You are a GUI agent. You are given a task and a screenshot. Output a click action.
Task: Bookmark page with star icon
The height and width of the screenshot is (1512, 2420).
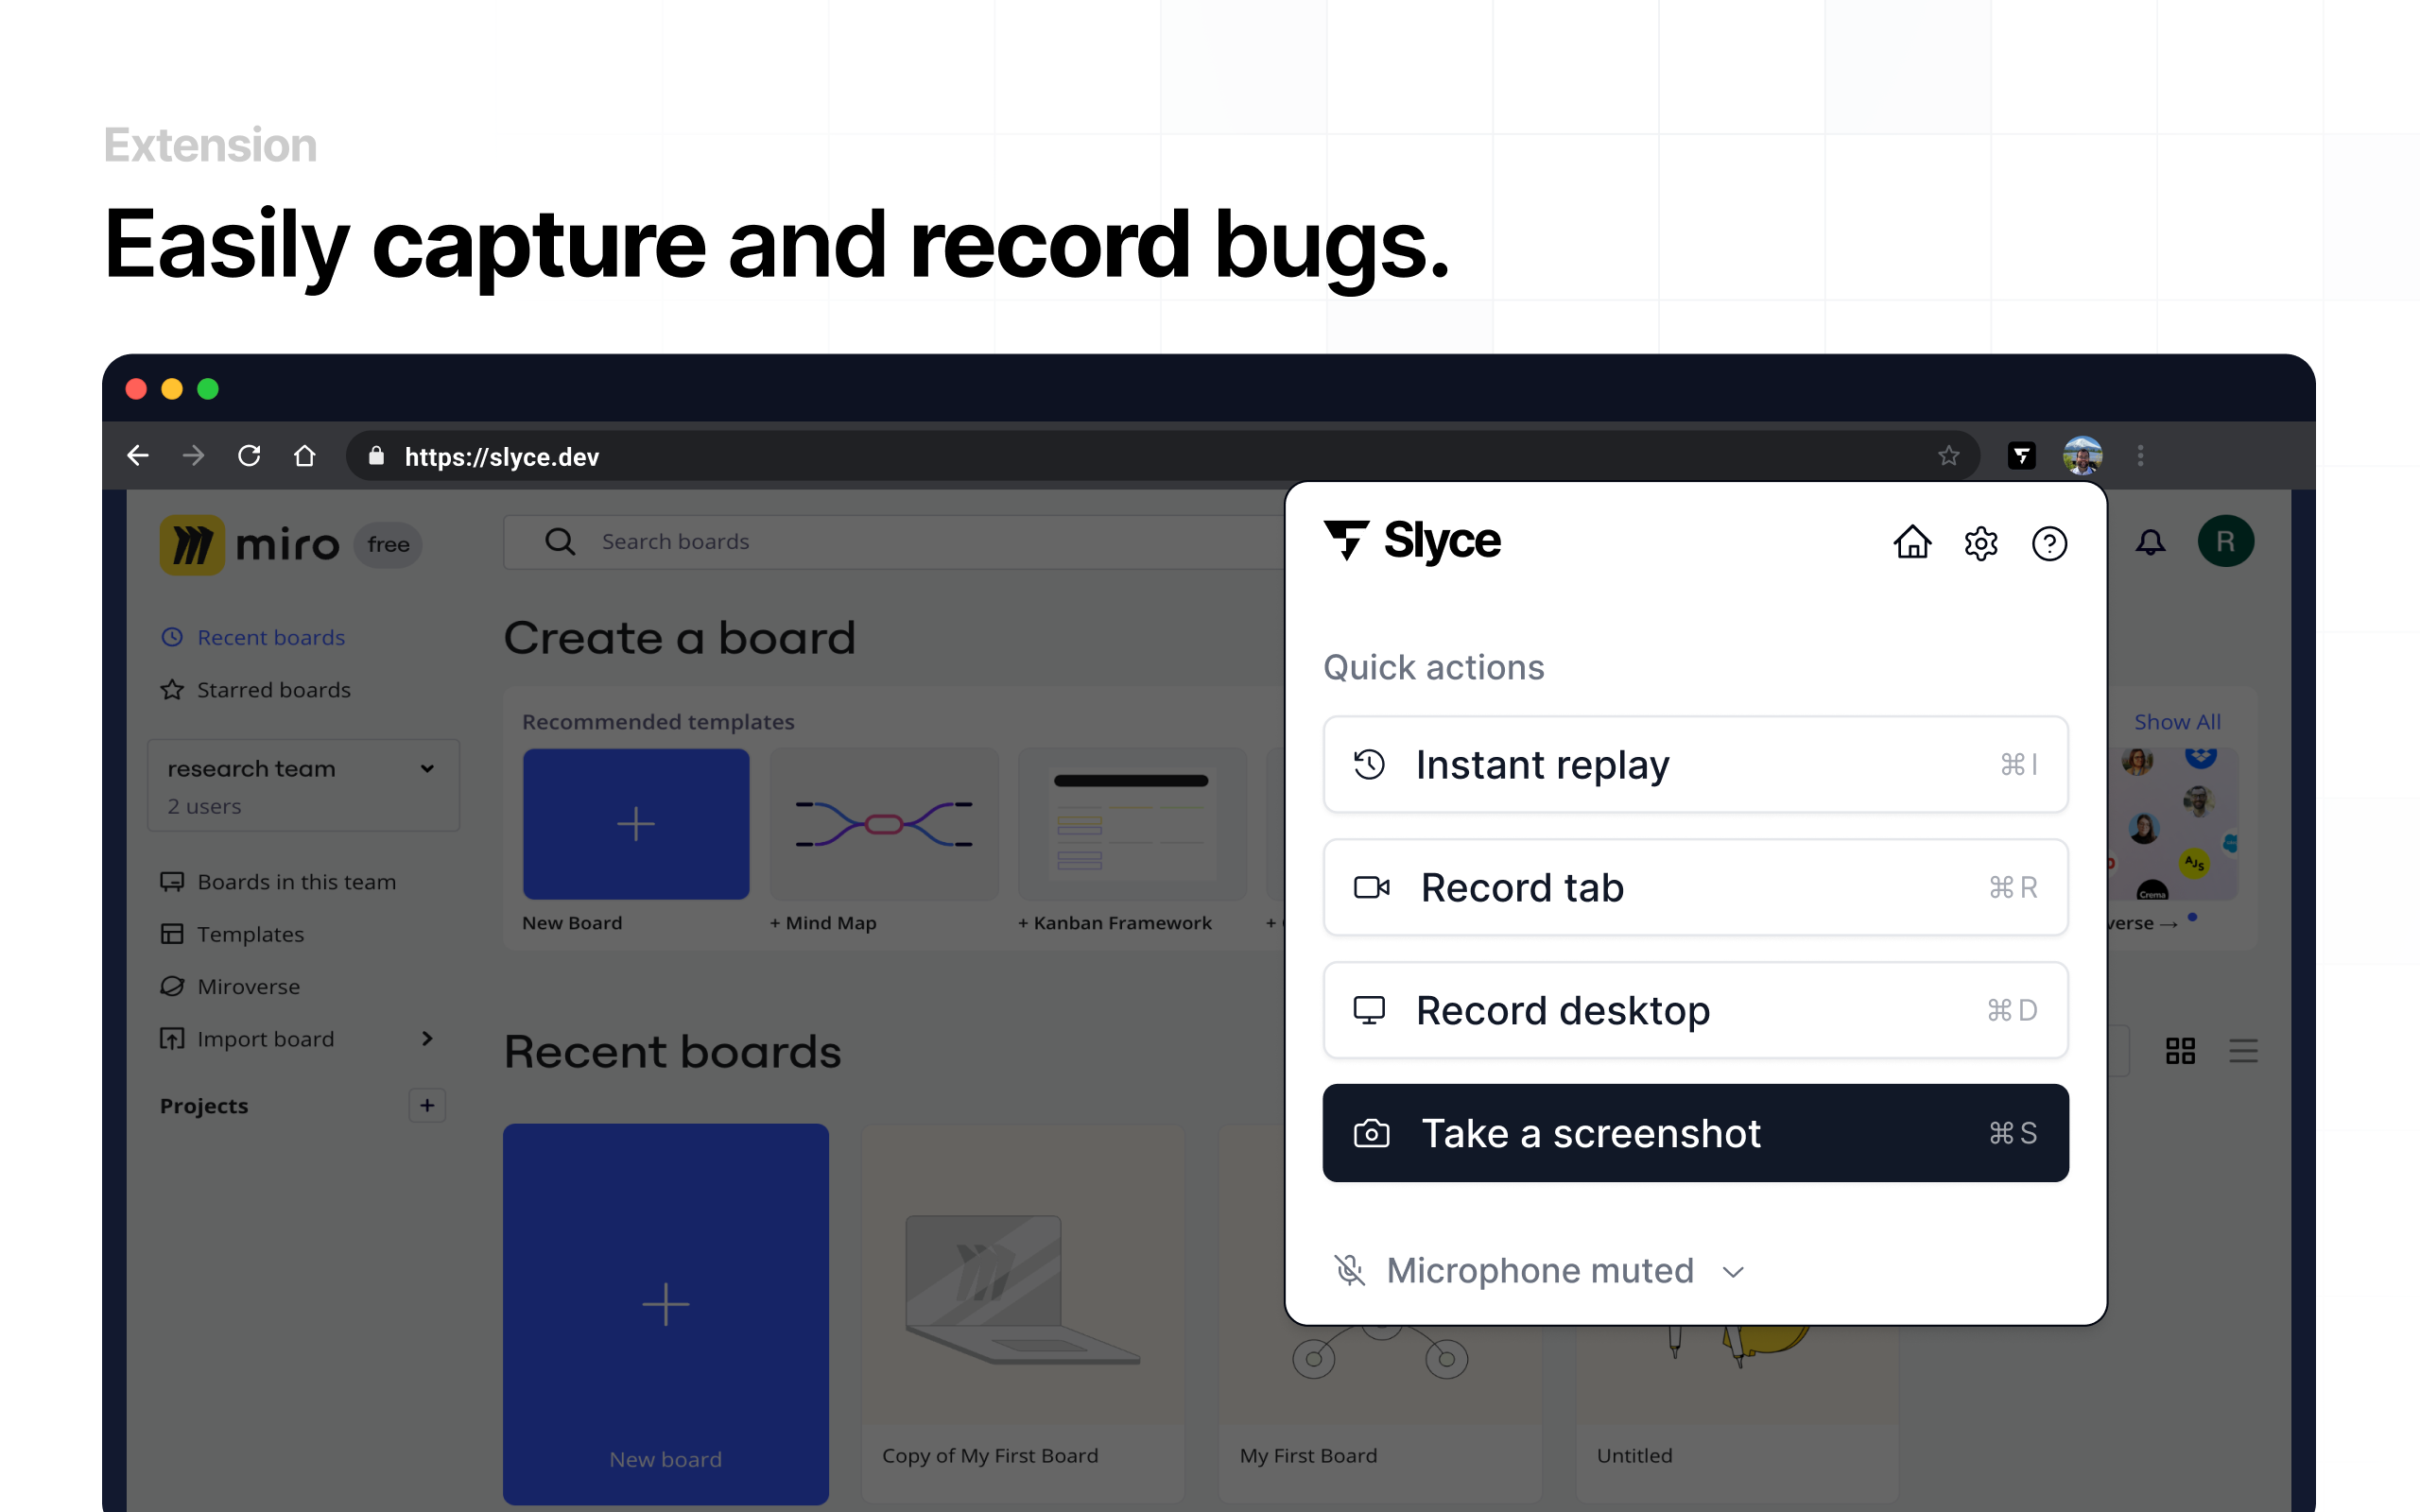(1948, 456)
